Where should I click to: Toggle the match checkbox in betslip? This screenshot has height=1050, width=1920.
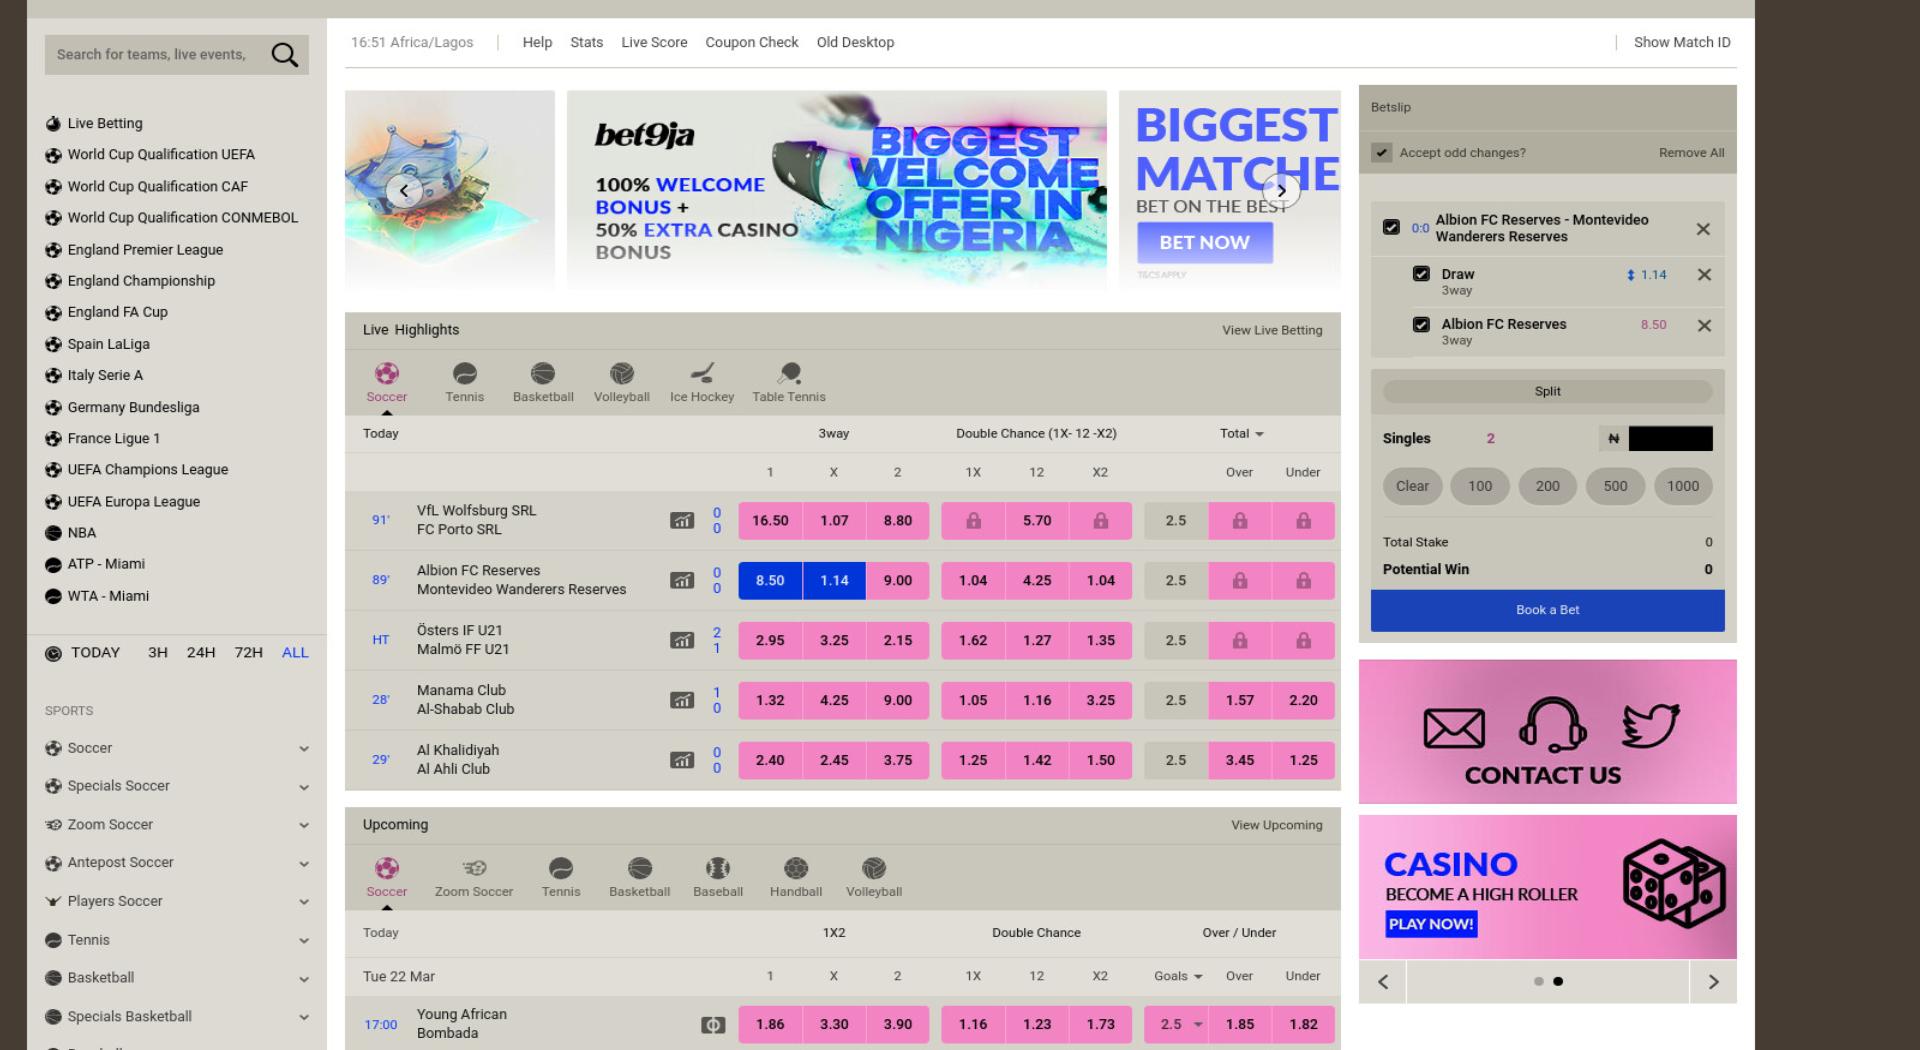(1391, 227)
